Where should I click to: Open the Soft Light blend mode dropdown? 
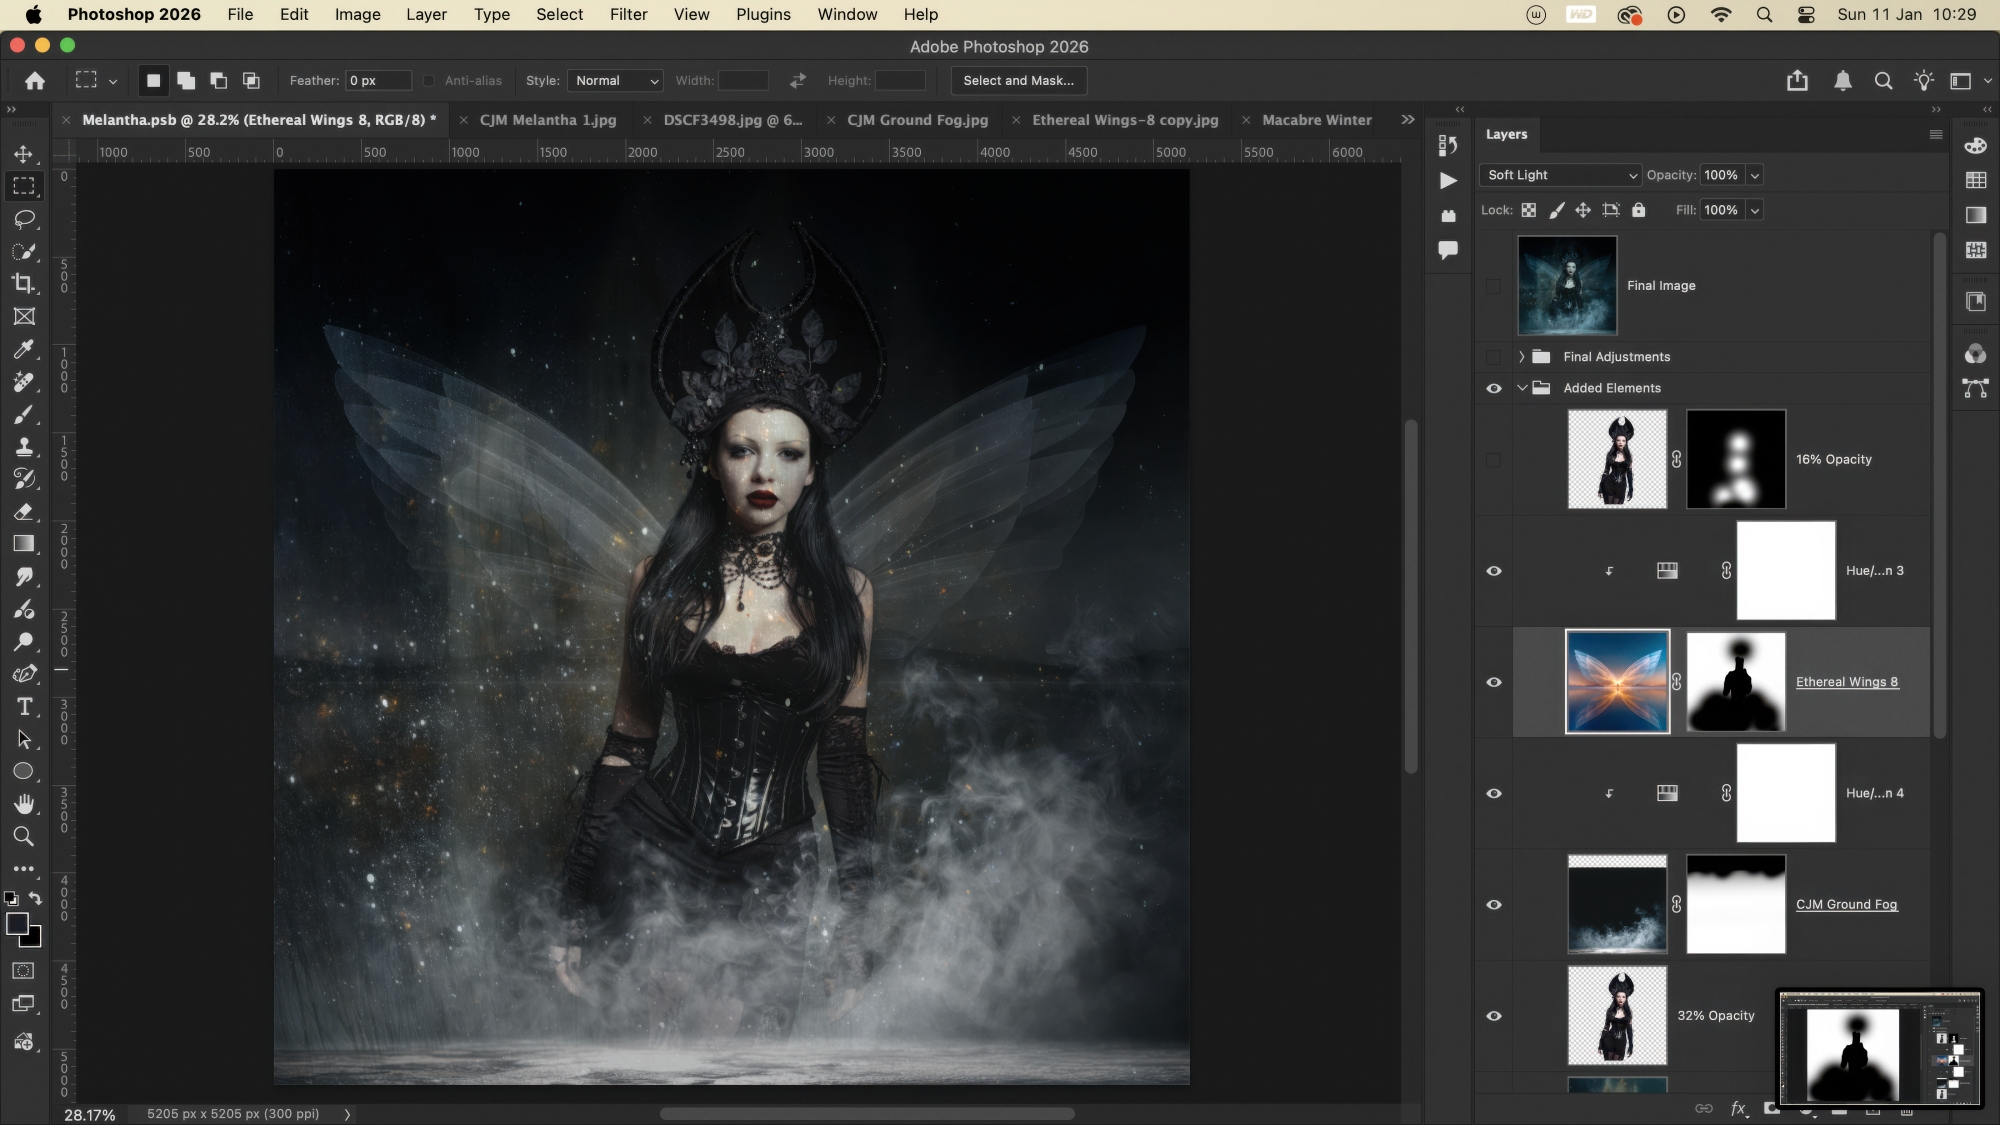tap(1560, 175)
